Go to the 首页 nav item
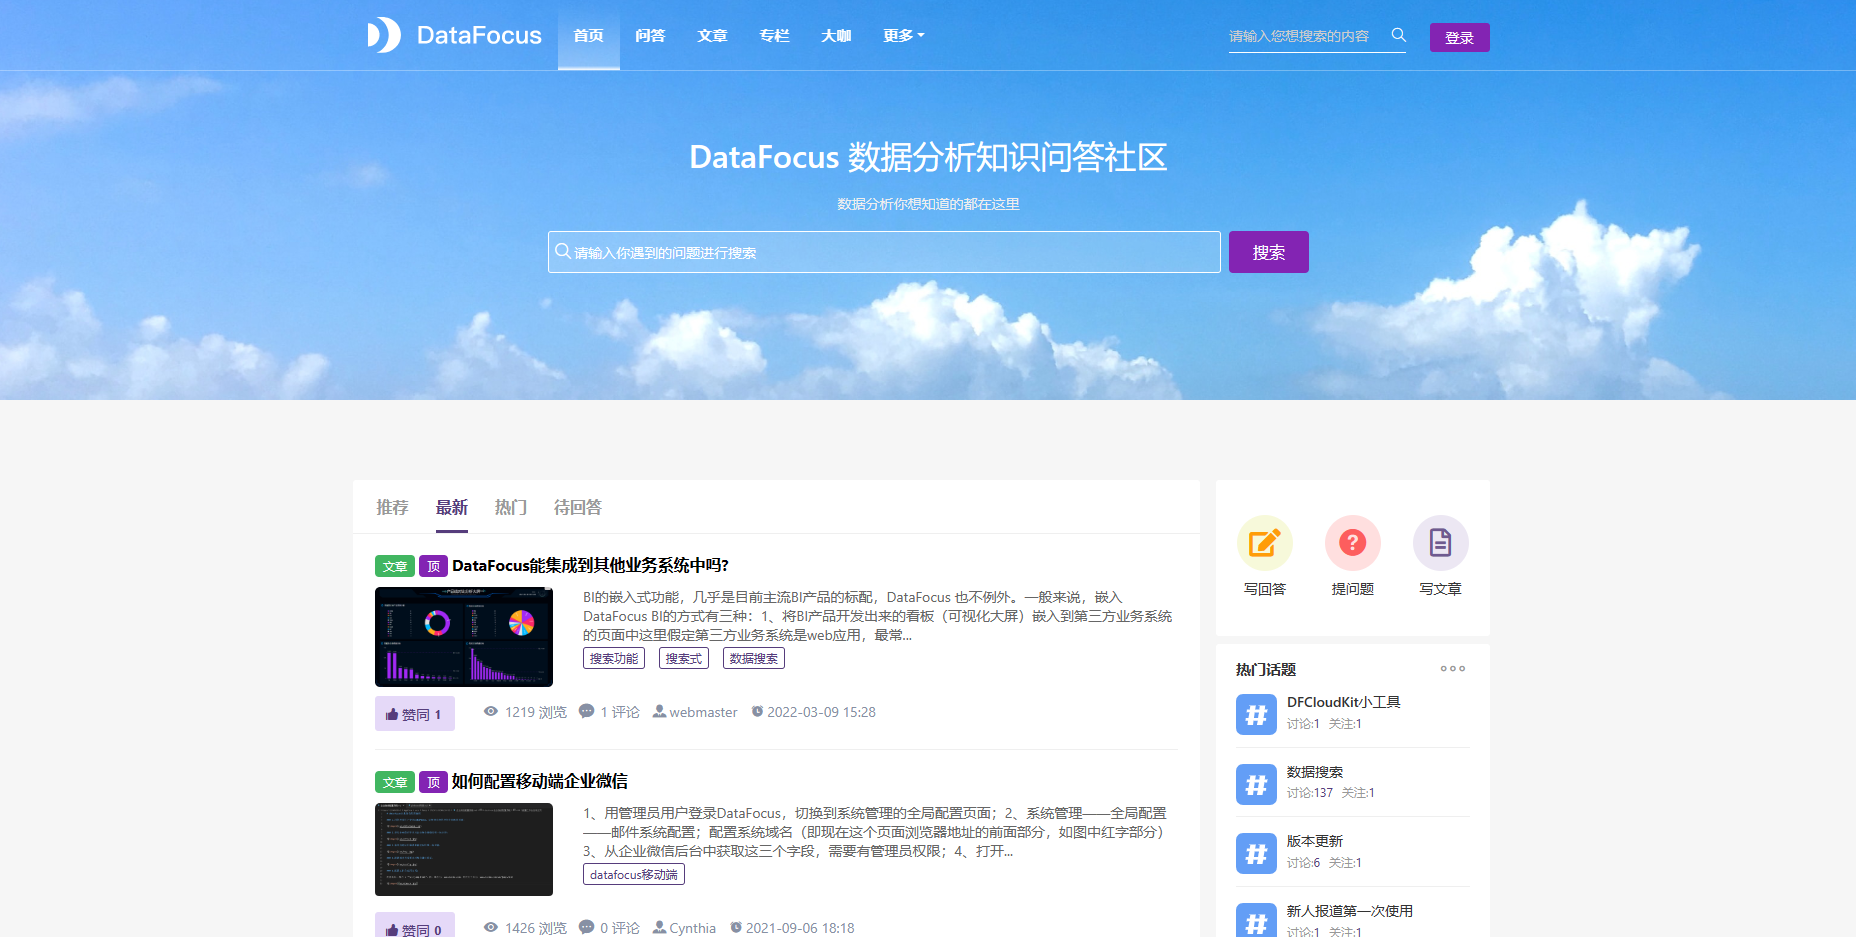 pos(589,35)
